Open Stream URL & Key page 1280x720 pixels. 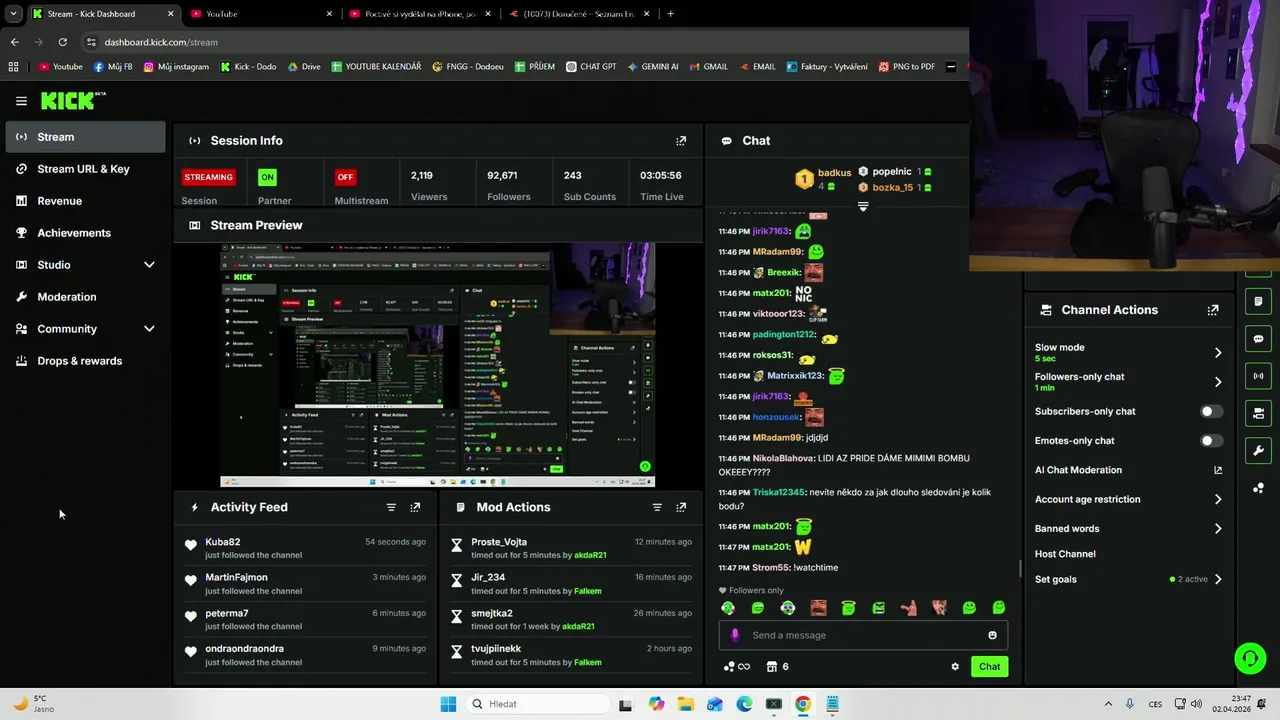[85, 169]
